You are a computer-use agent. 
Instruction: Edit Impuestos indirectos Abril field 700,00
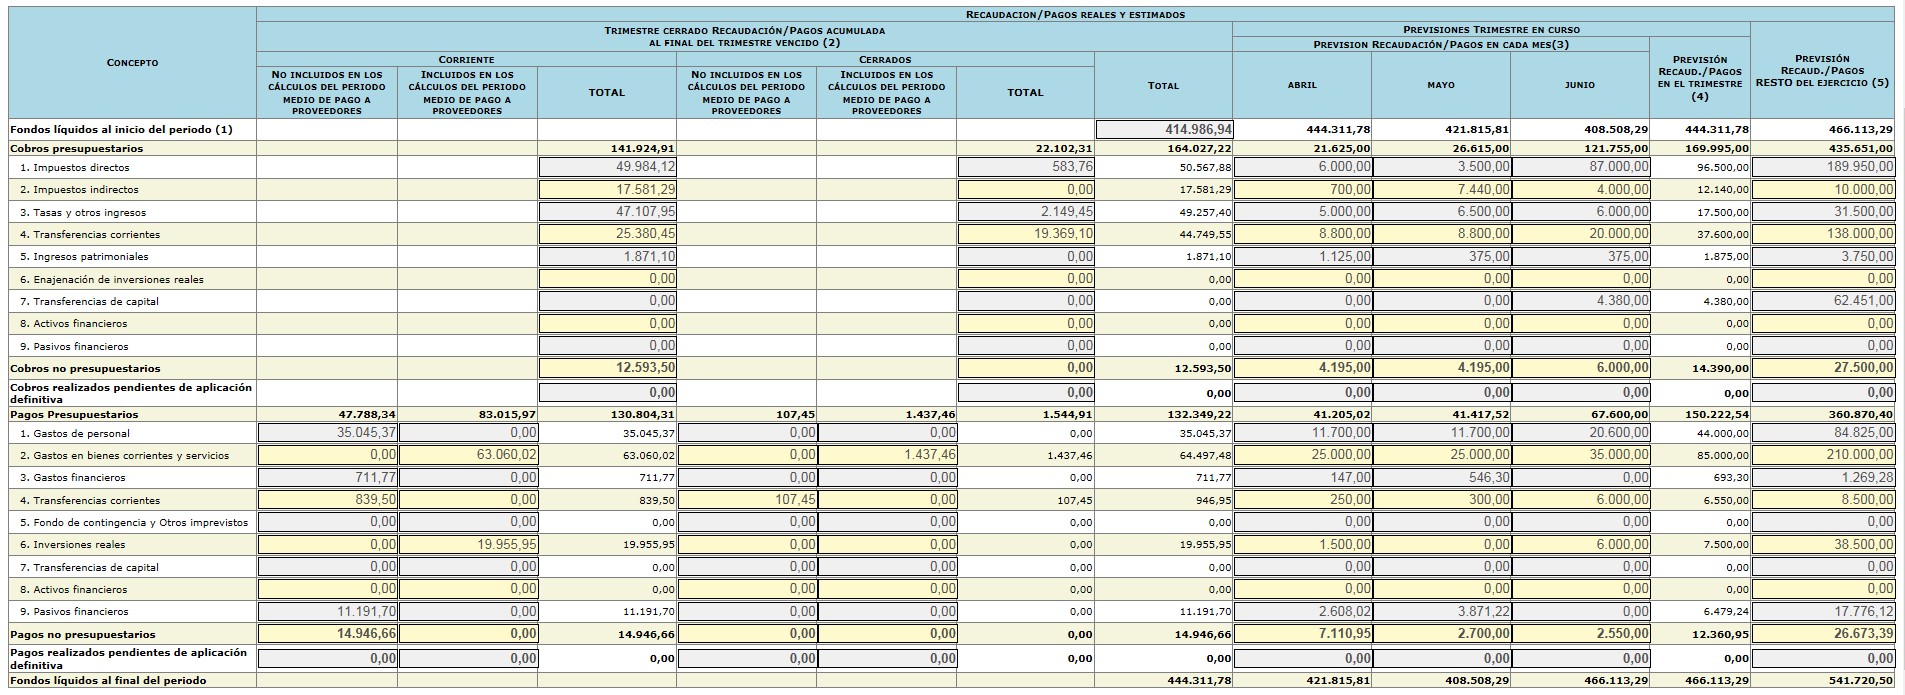pyautogui.click(x=1303, y=189)
